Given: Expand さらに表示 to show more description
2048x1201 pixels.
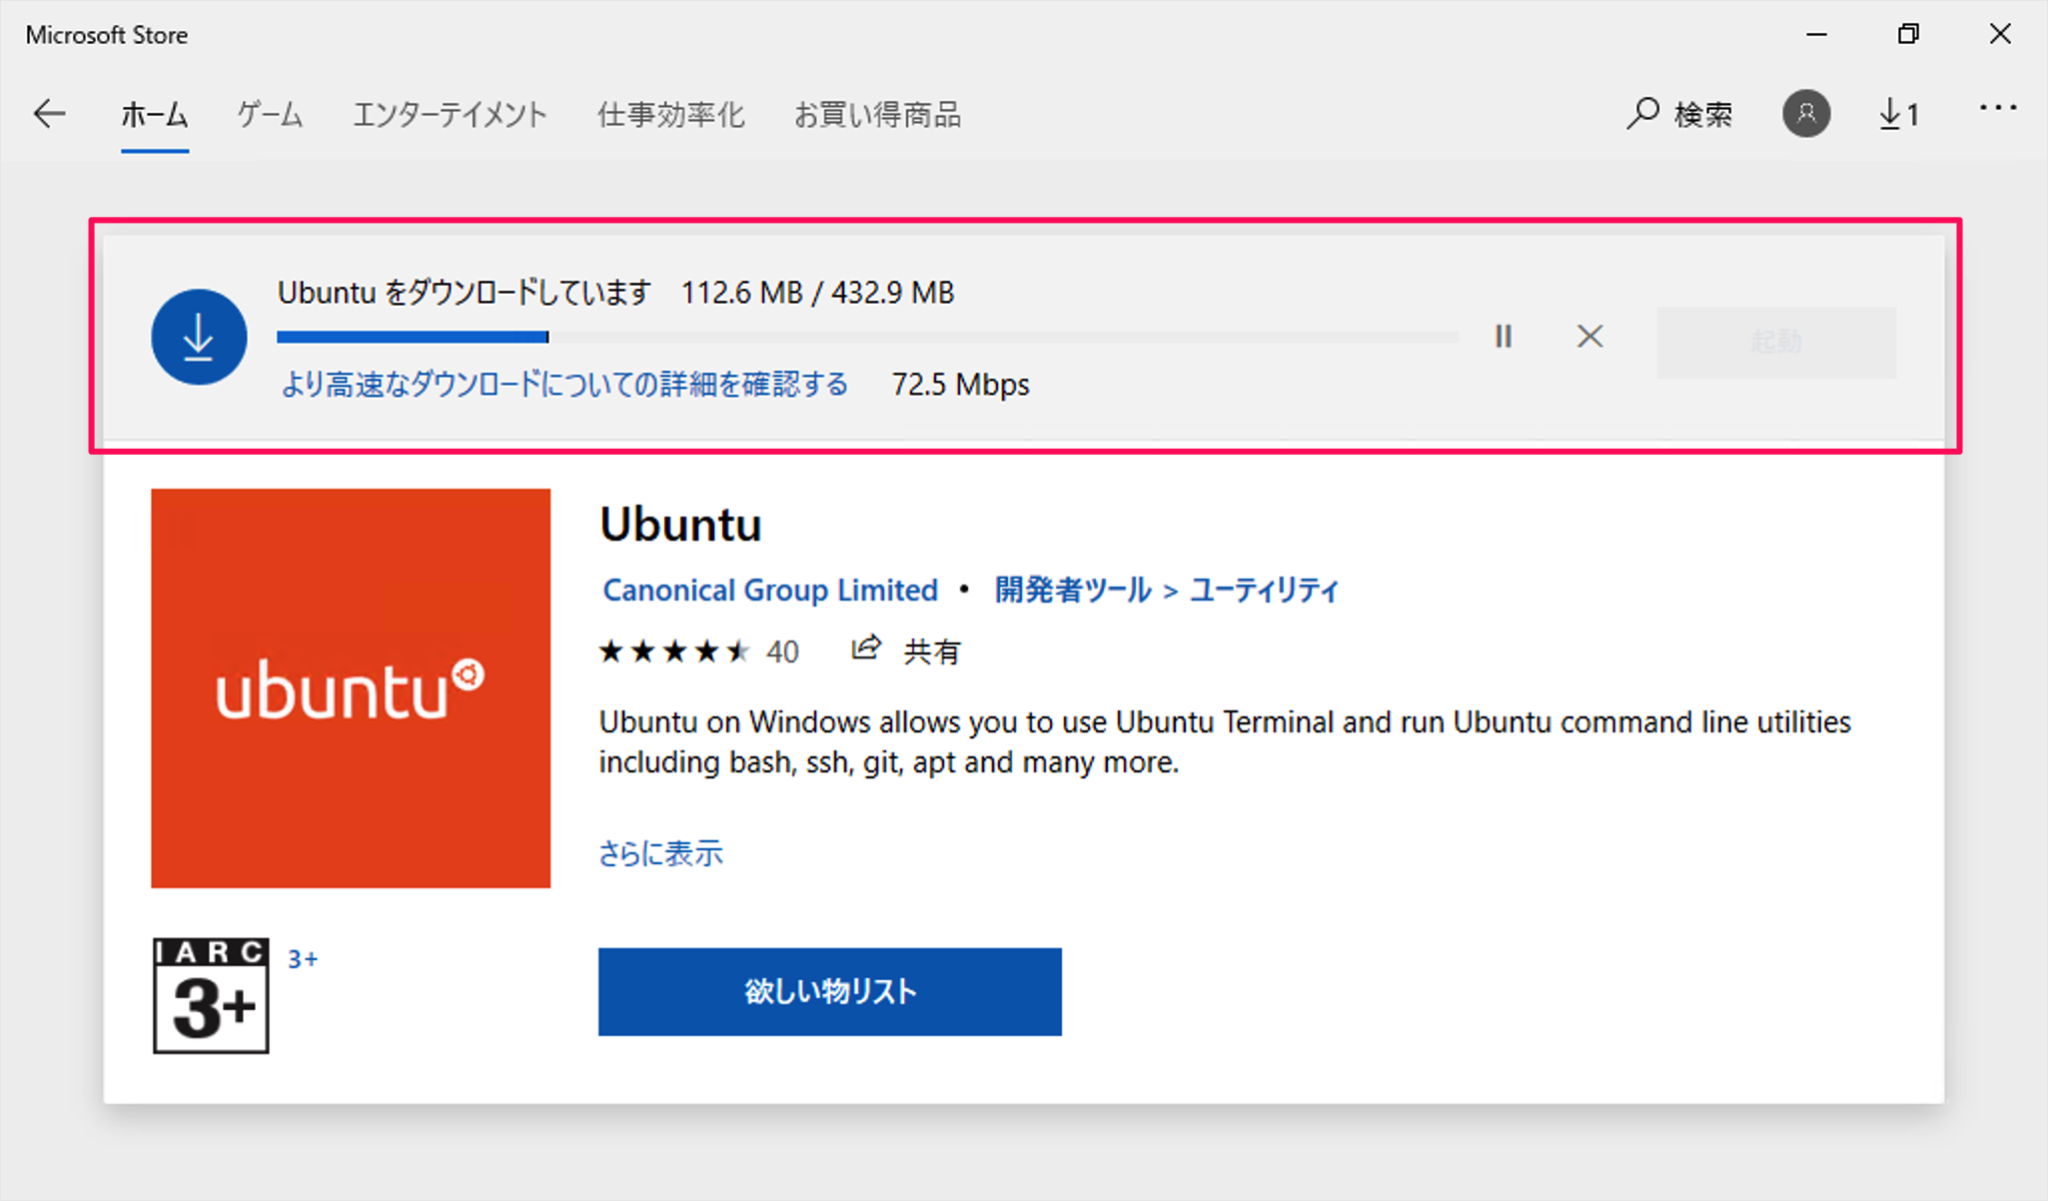Looking at the screenshot, I should click(661, 853).
